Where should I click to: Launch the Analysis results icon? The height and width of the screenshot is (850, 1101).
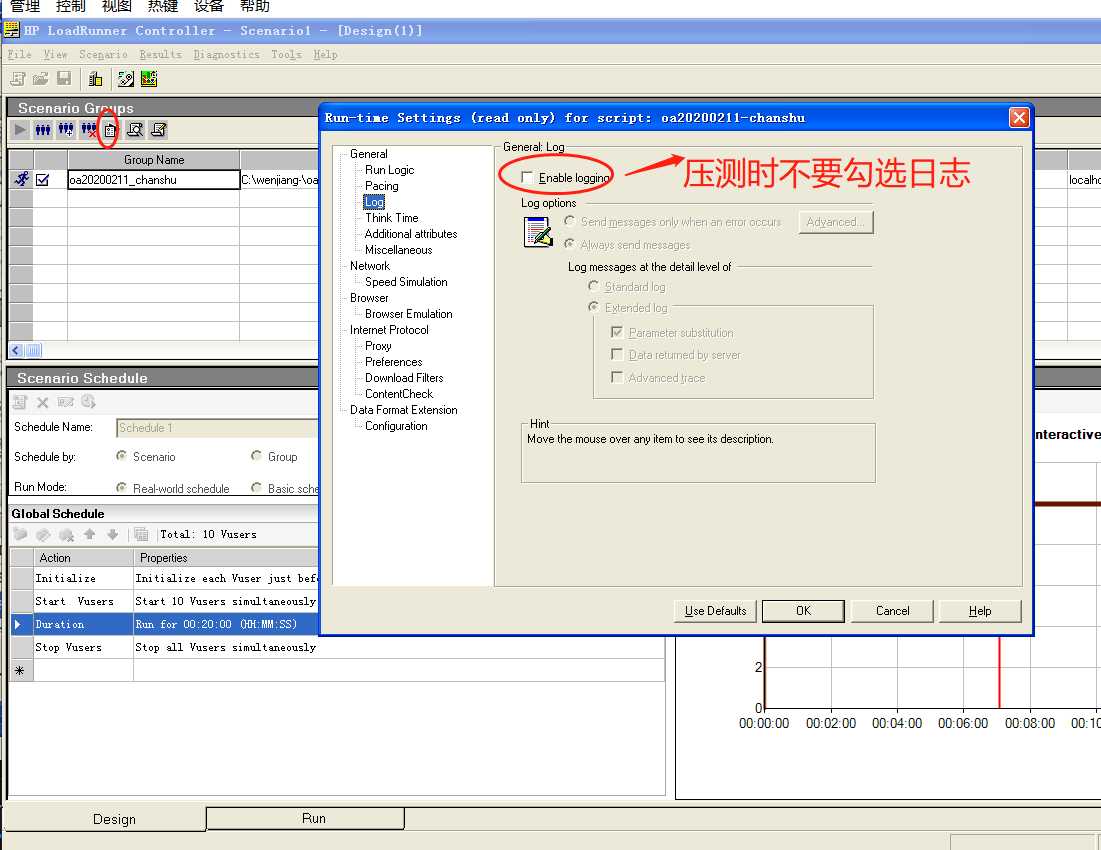tap(149, 79)
